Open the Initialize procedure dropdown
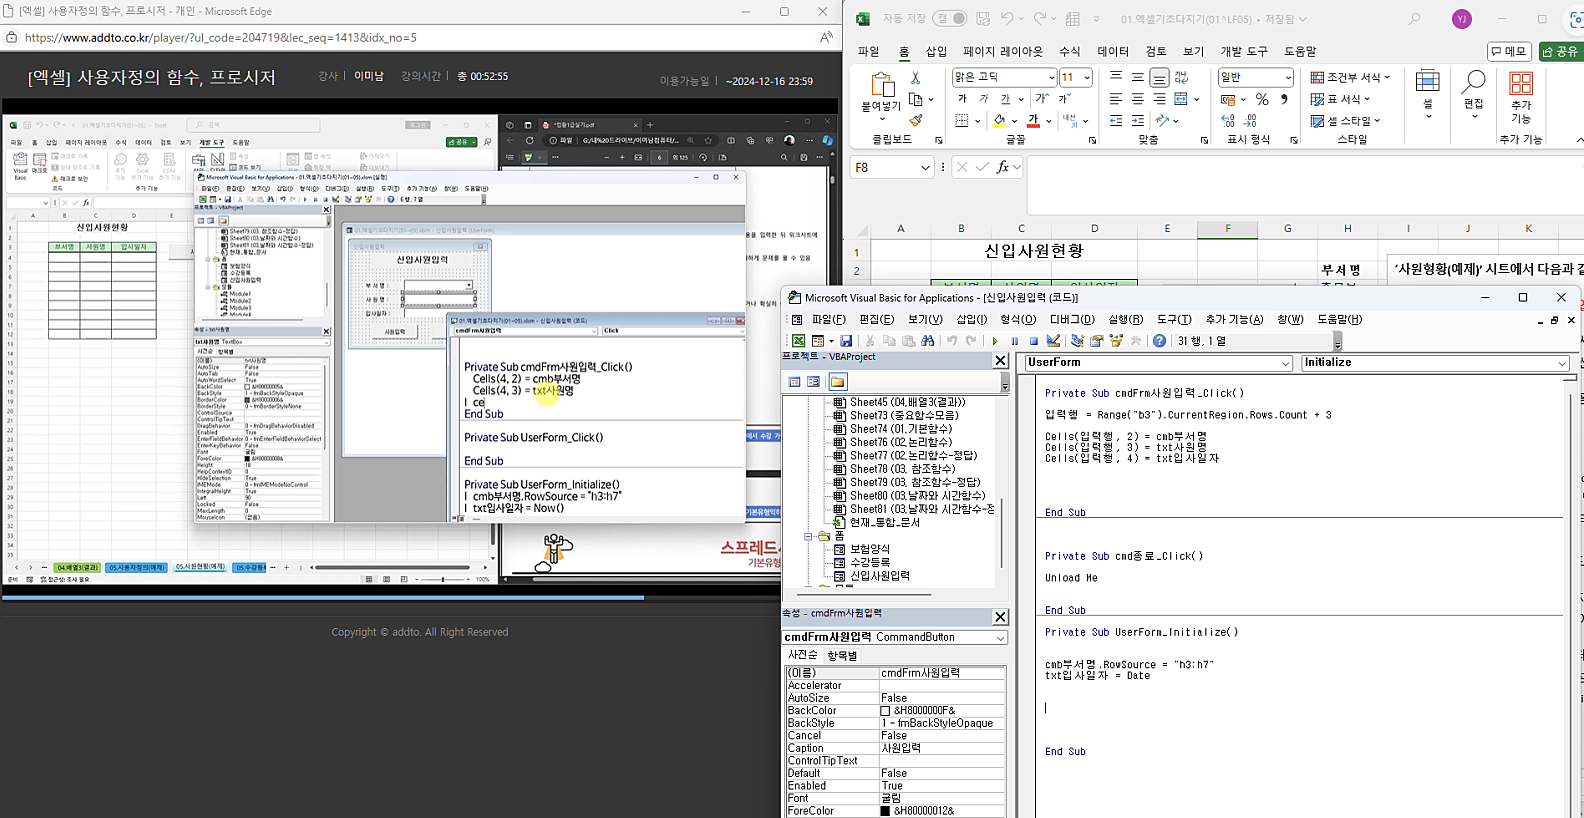Image resolution: width=1584 pixels, height=818 pixels. [x=1561, y=363]
